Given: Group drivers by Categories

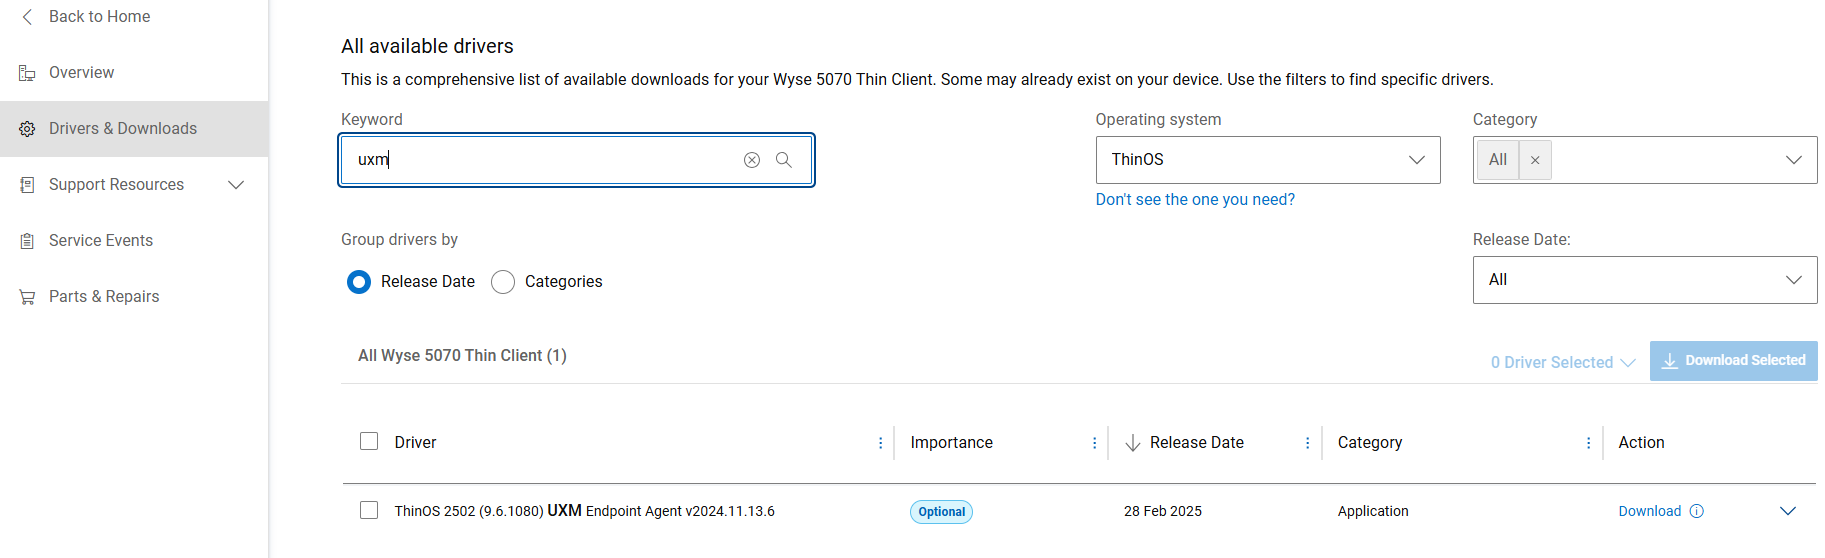Looking at the screenshot, I should point(503,282).
